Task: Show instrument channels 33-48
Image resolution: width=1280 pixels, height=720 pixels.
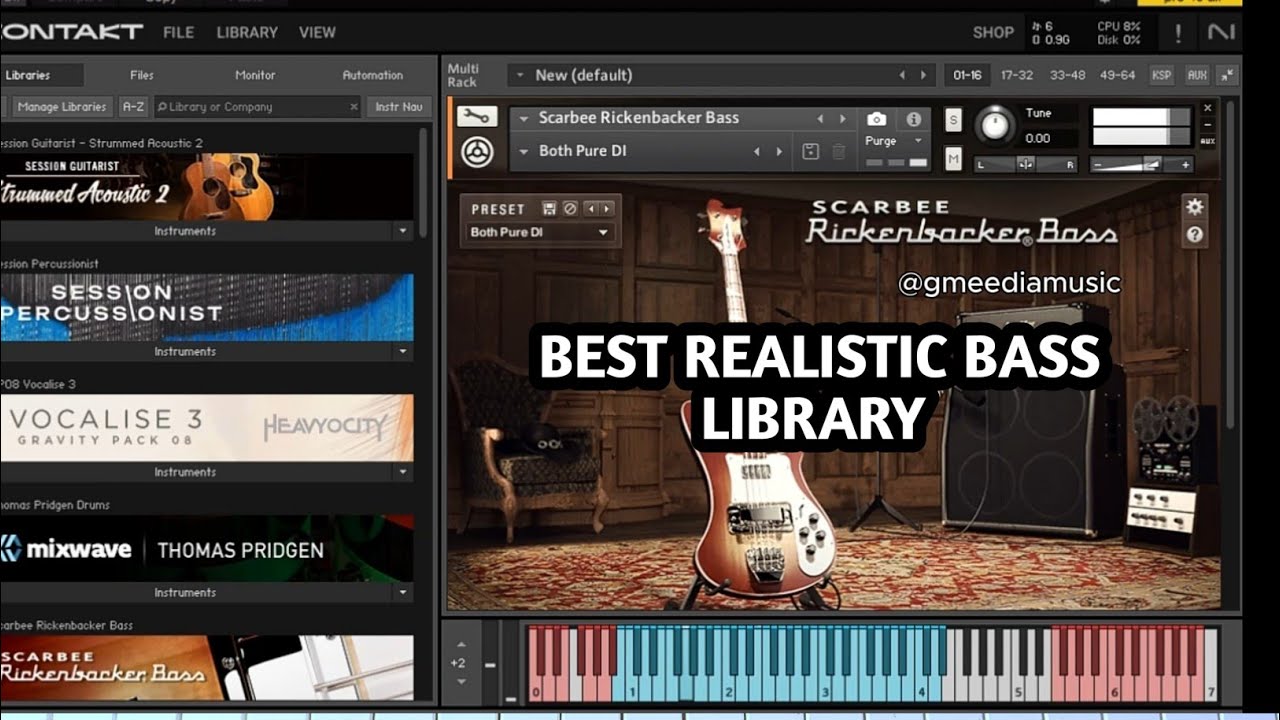Action: 1067,75
